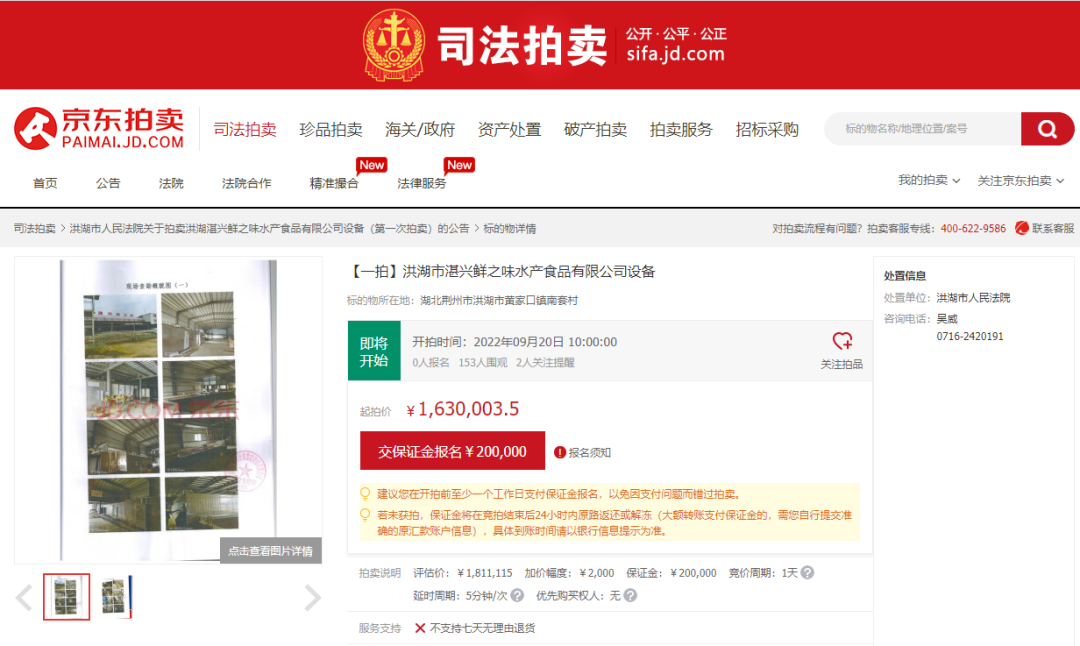Click the main auction item photo

point(169,410)
